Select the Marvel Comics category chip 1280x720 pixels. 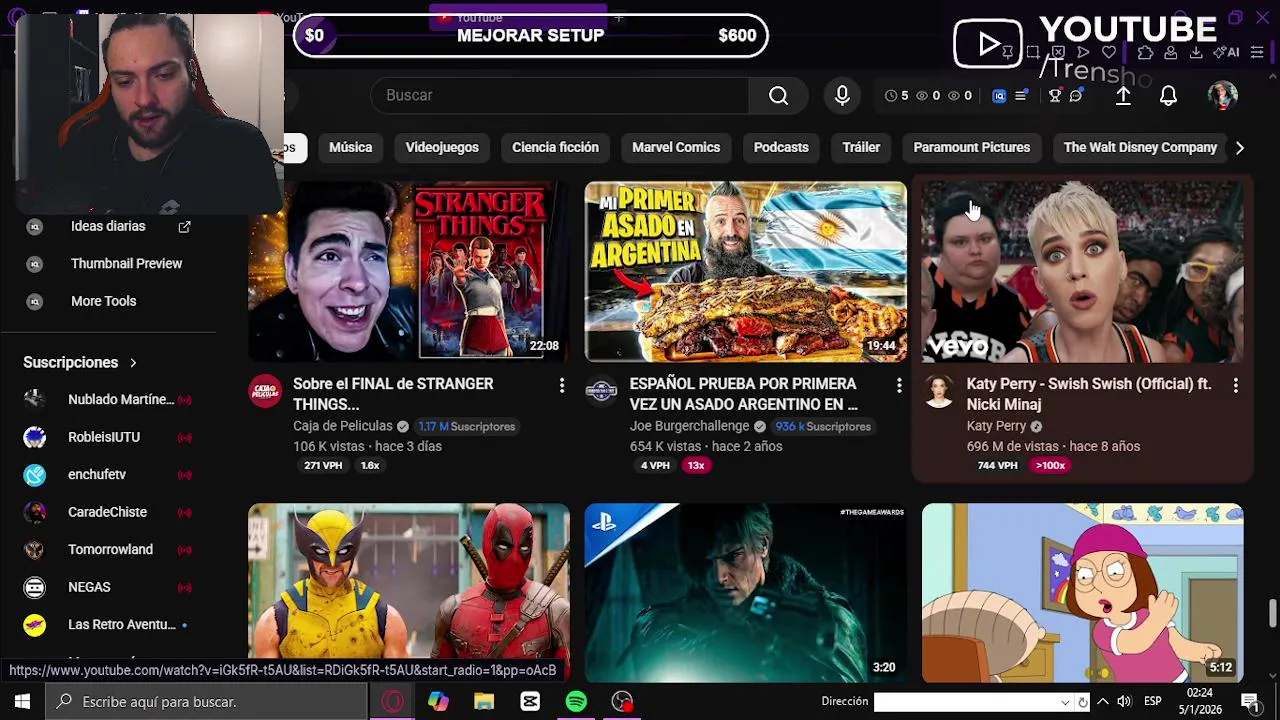tap(676, 147)
